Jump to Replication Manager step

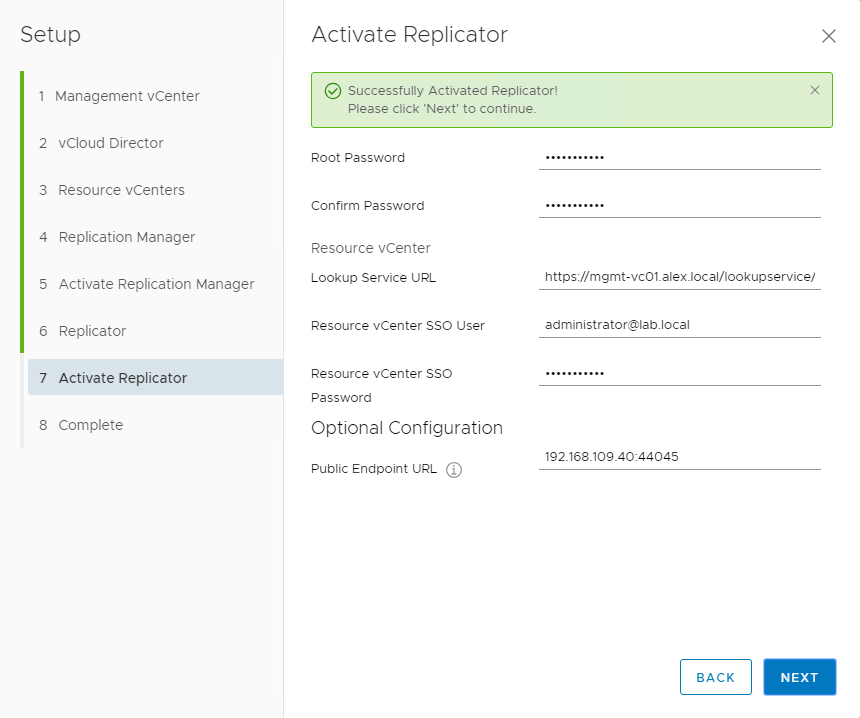[126, 237]
